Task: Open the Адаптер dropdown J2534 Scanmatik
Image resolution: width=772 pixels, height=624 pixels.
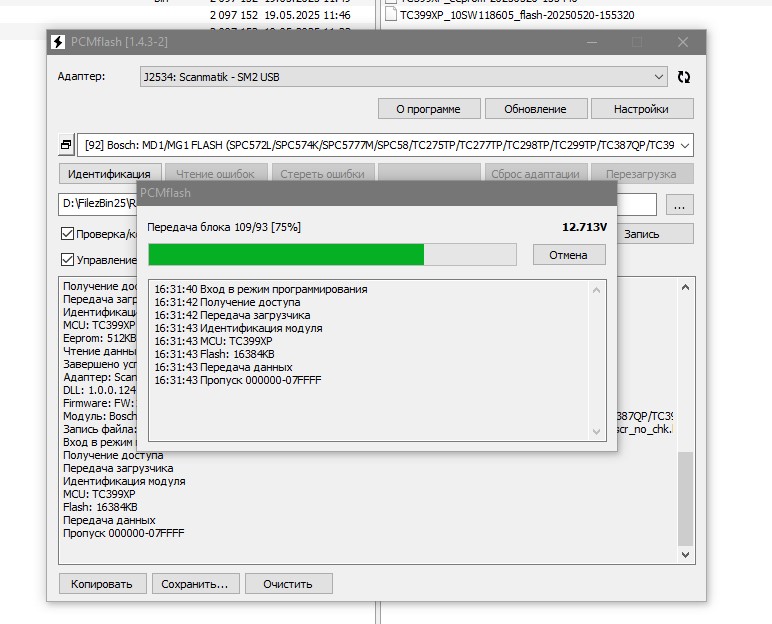Action: (404, 77)
